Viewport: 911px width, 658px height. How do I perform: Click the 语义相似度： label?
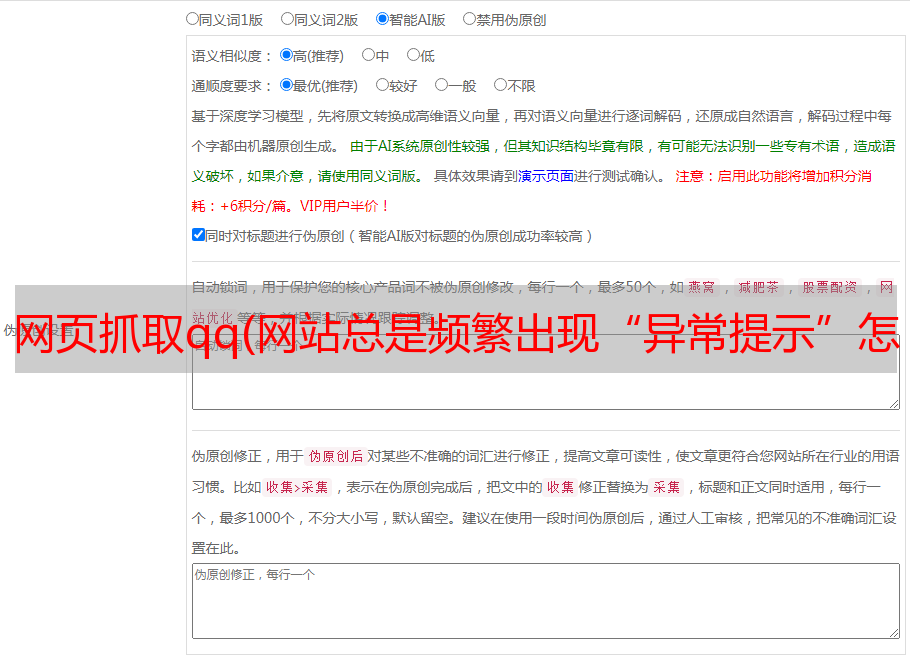pos(232,56)
